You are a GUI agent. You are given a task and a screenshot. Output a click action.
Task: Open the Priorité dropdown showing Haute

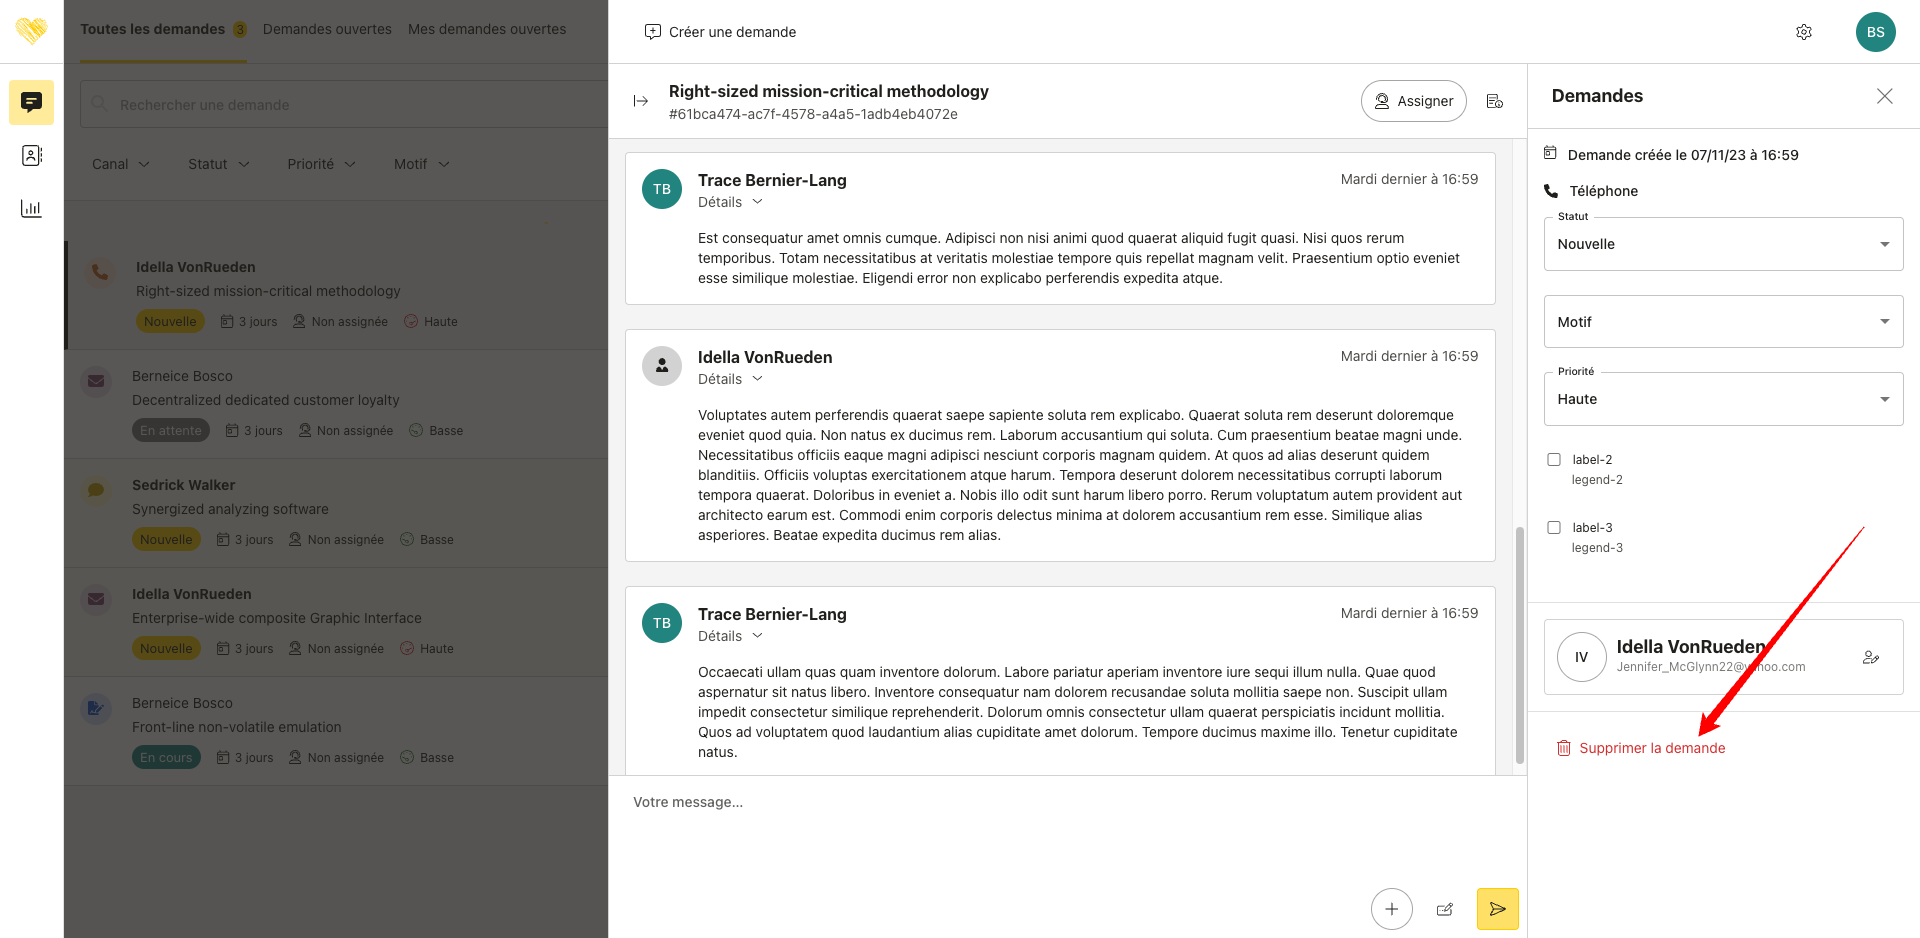point(1722,399)
